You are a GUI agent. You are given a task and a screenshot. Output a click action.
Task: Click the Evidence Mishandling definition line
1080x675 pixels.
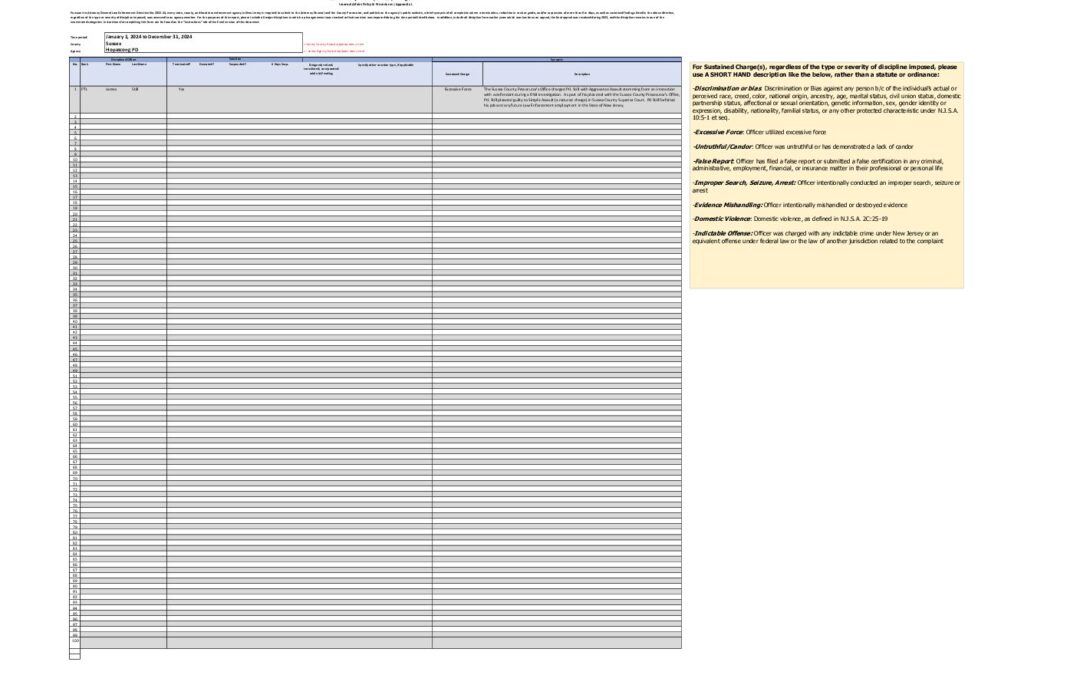point(800,204)
